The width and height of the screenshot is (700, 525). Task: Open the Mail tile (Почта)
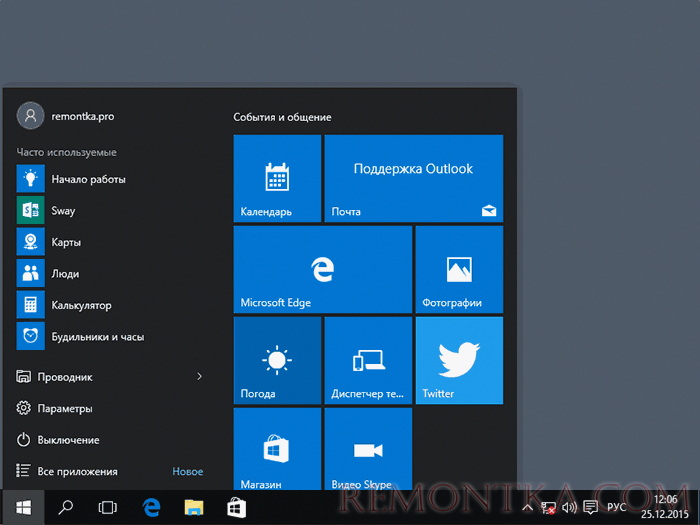click(413, 178)
